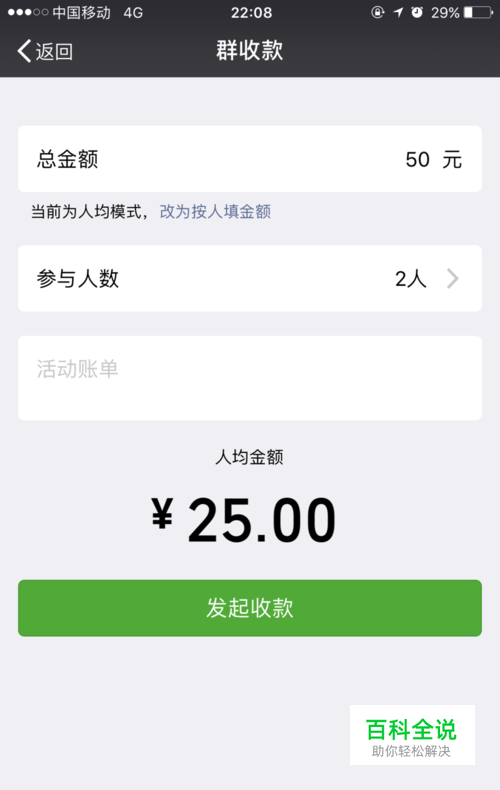Image resolution: width=500 pixels, height=790 pixels.
Task: Tap the alarm clock status icon
Action: point(417,12)
